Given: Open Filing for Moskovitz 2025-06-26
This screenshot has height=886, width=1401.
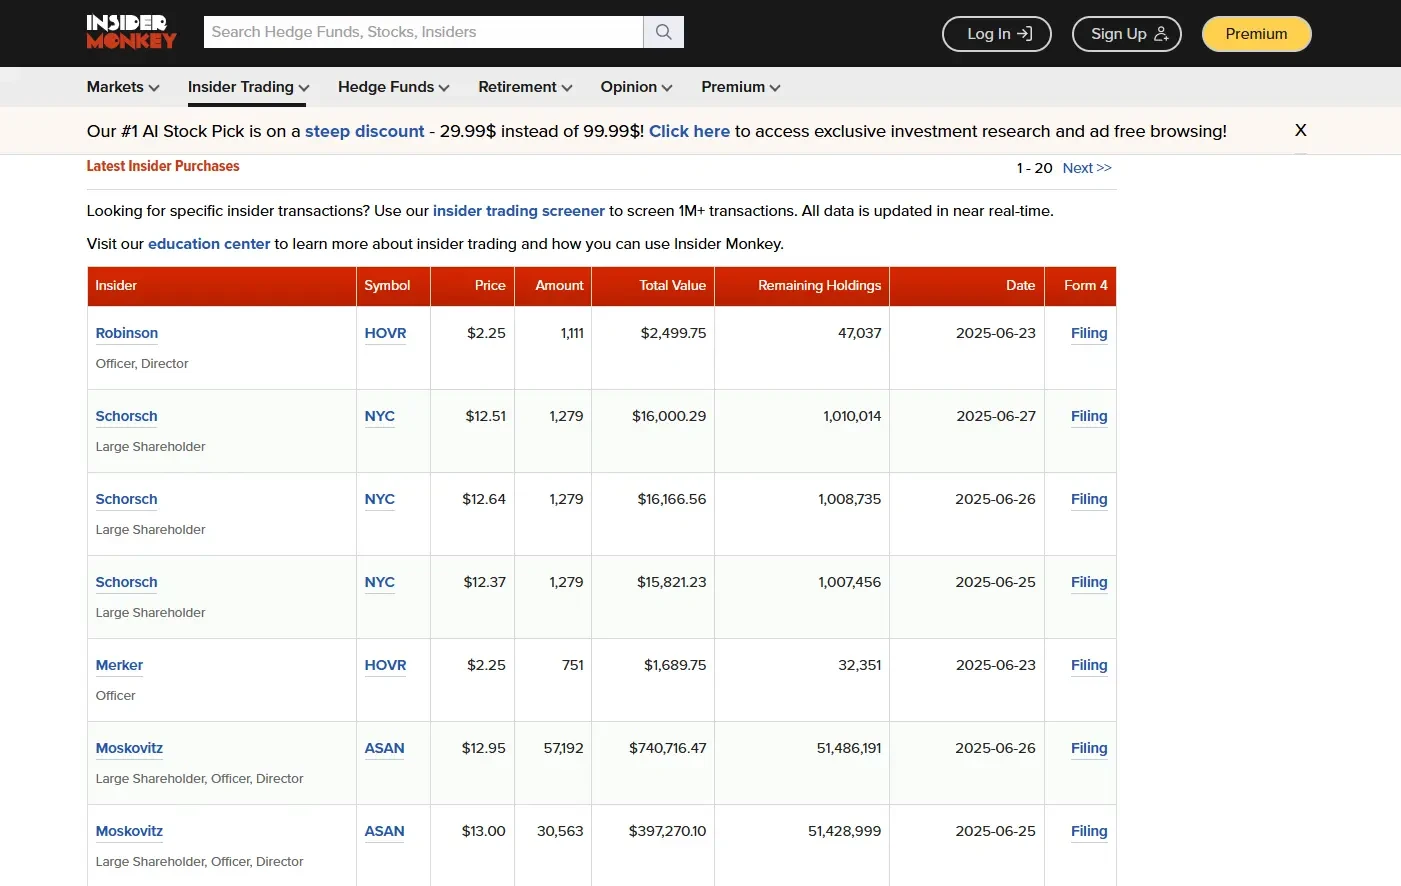Looking at the screenshot, I should click(1089, 748).
